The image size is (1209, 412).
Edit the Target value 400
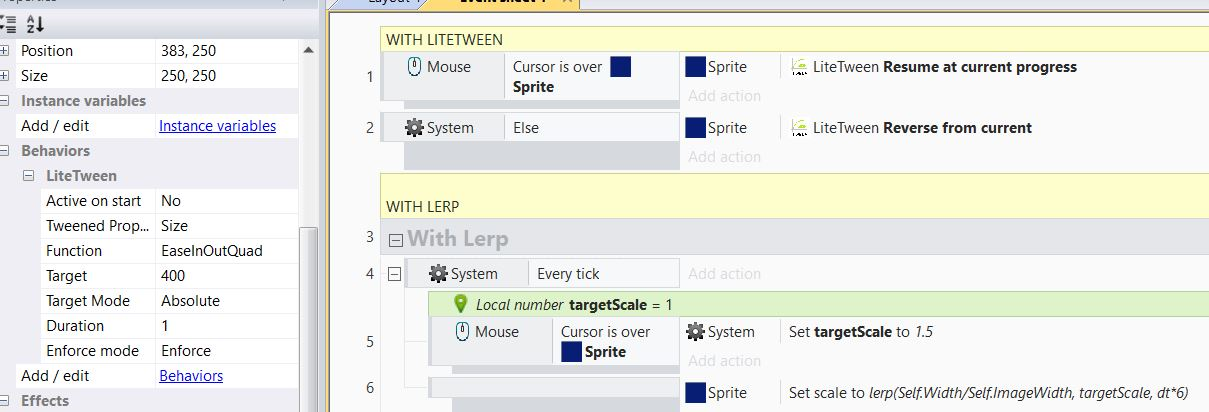(226, 276)
